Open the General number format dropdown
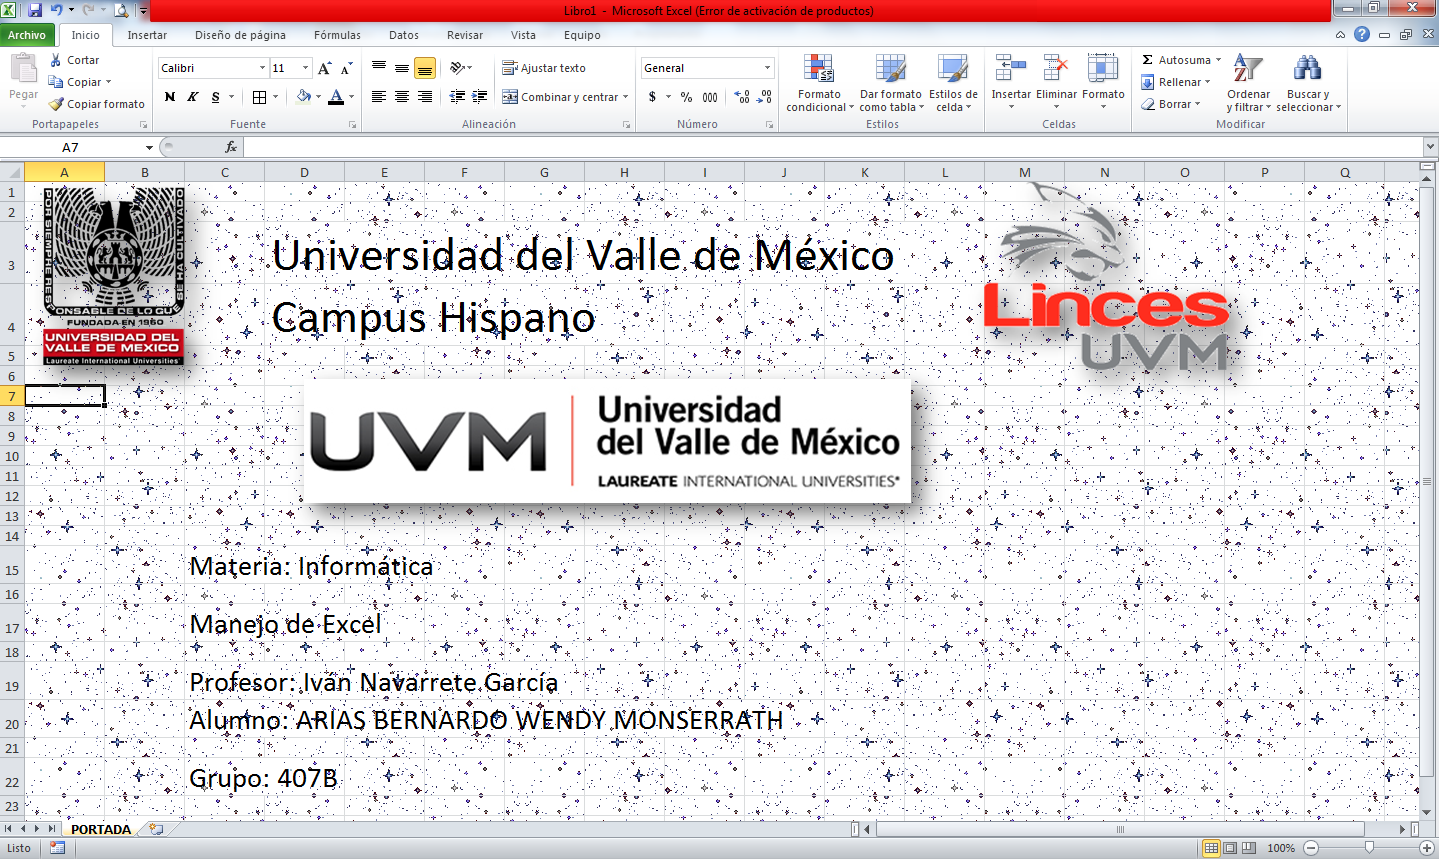The width and height of the screenshot is (1439, 859). (x=767, y=68)
